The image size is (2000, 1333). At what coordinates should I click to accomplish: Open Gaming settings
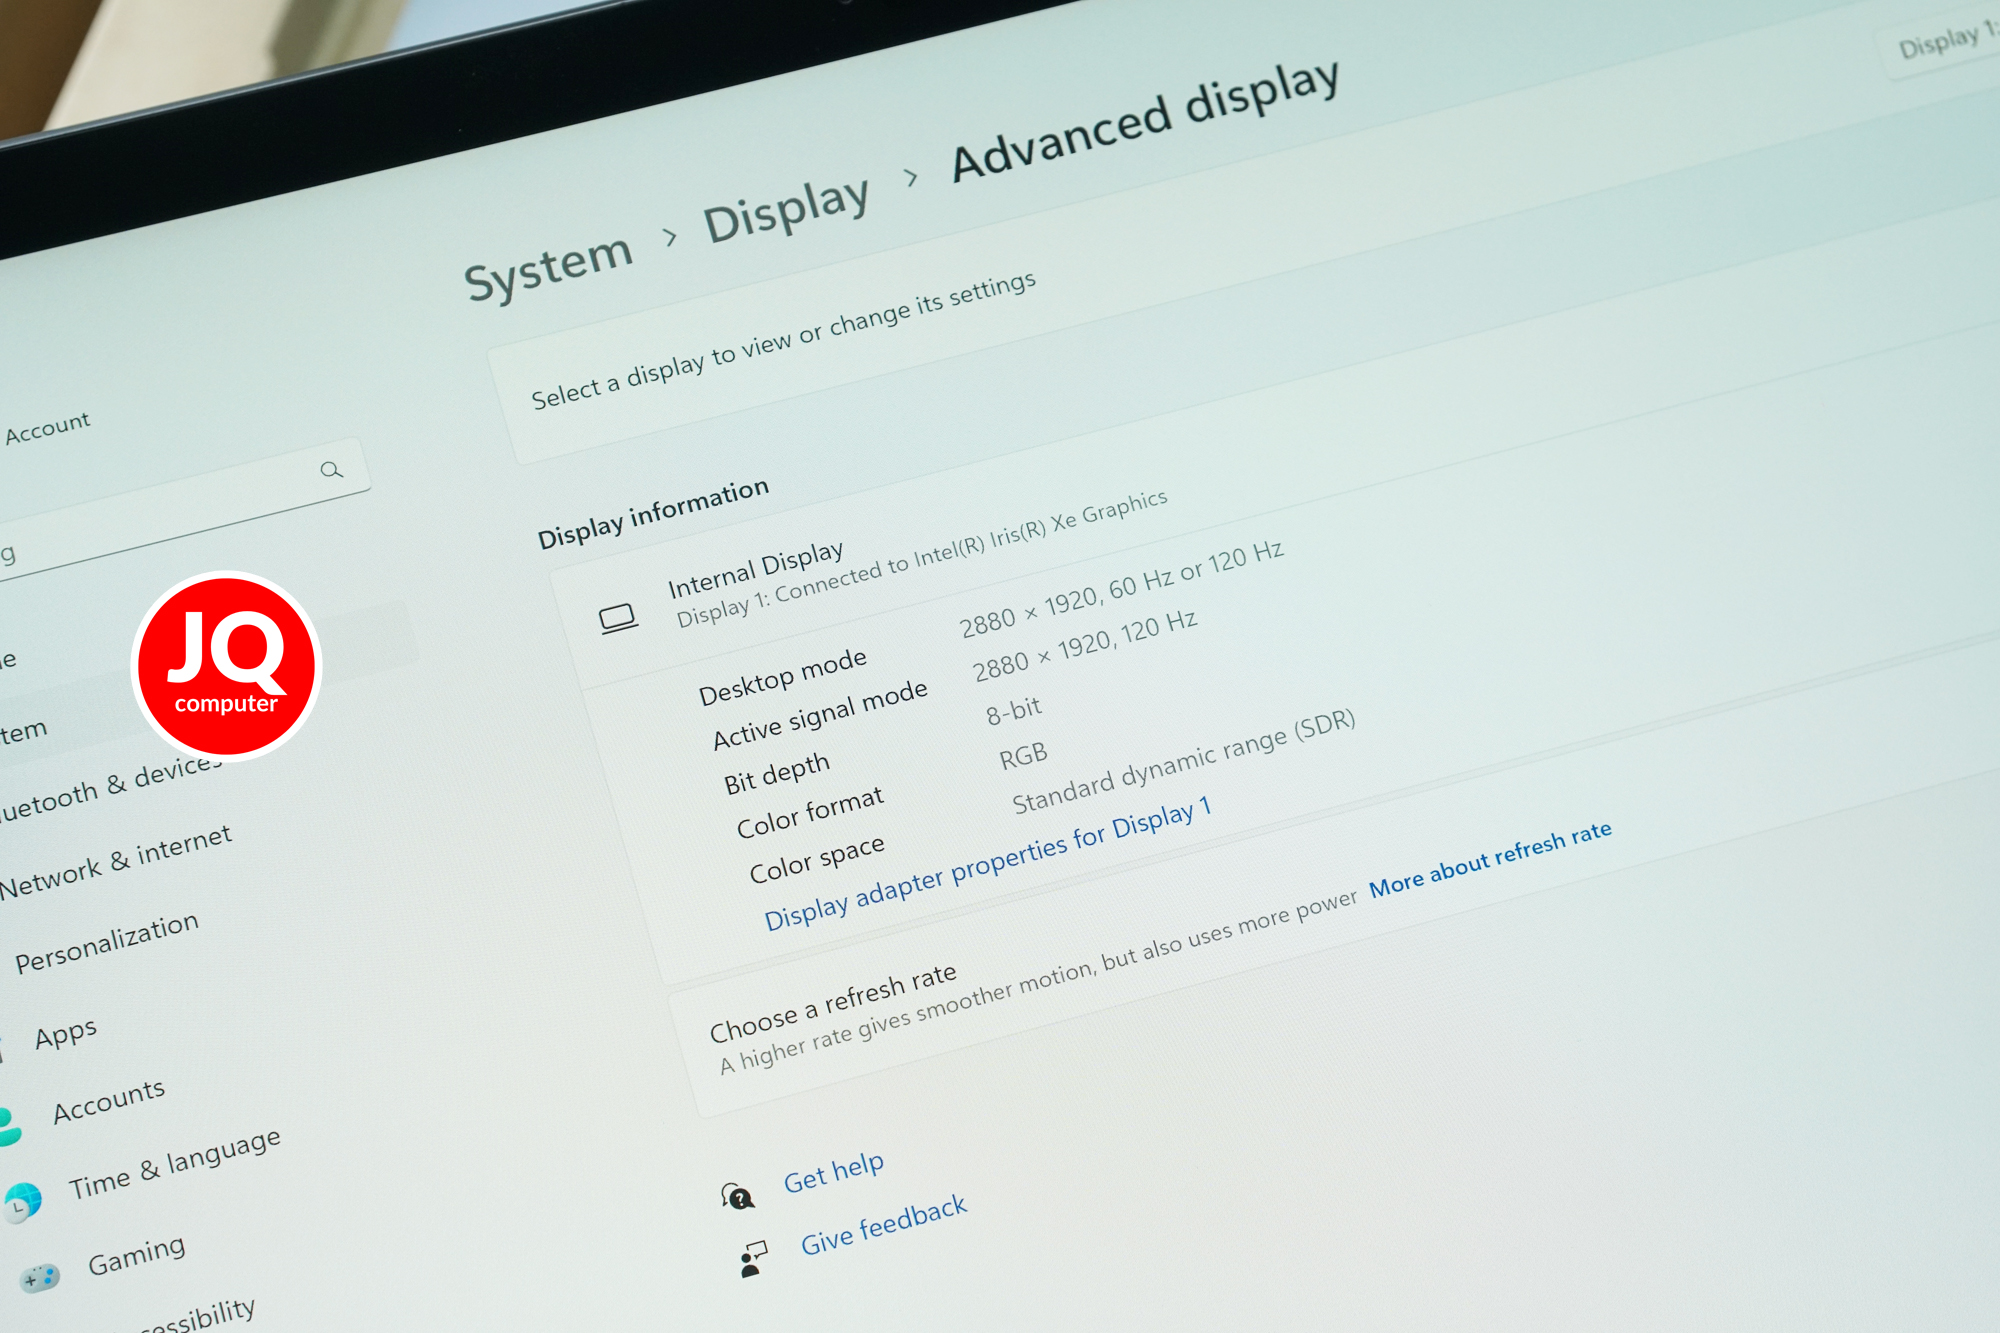(x=136, y=1256)
